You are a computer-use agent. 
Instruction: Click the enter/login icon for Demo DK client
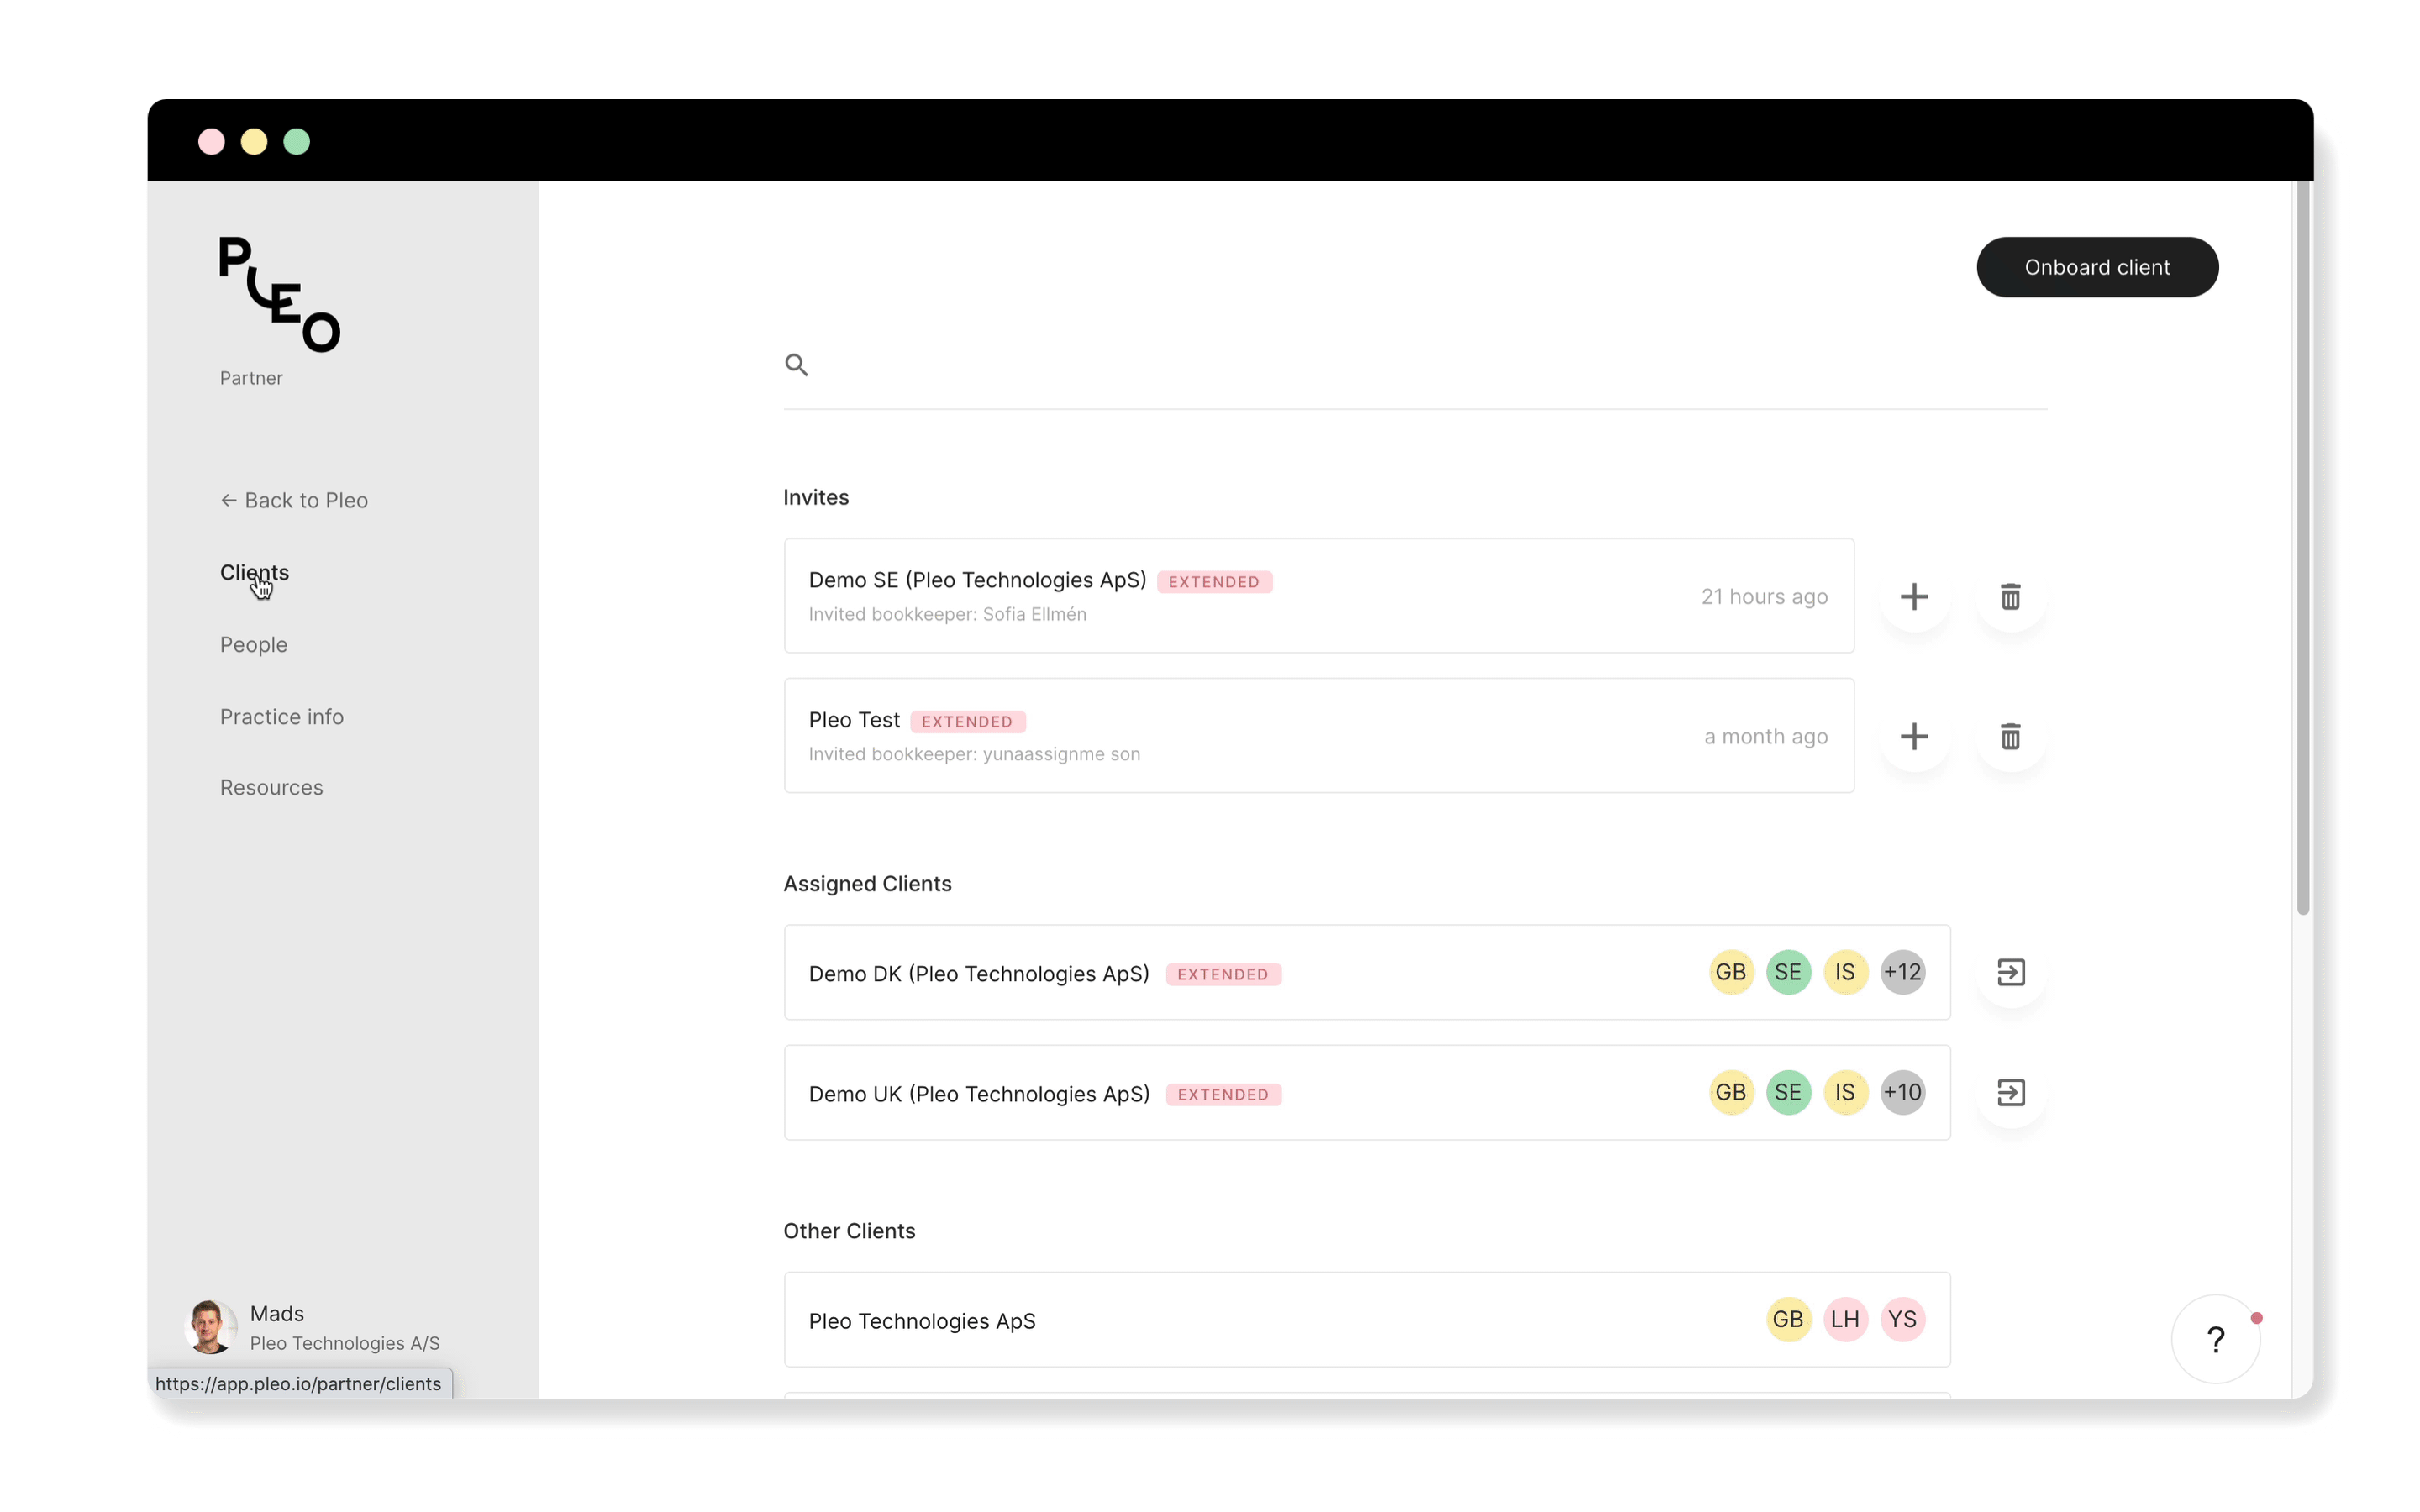[2011, 972]
